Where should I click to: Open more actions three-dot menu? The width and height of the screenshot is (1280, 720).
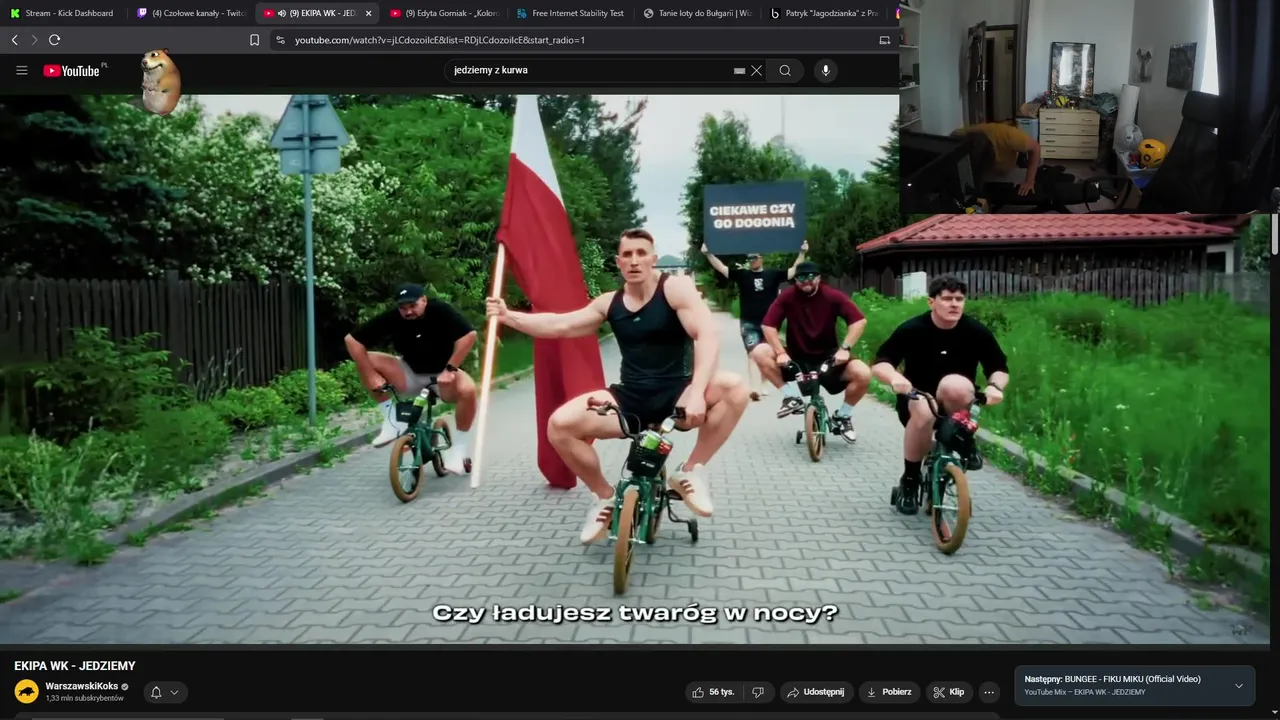(989, 692)
